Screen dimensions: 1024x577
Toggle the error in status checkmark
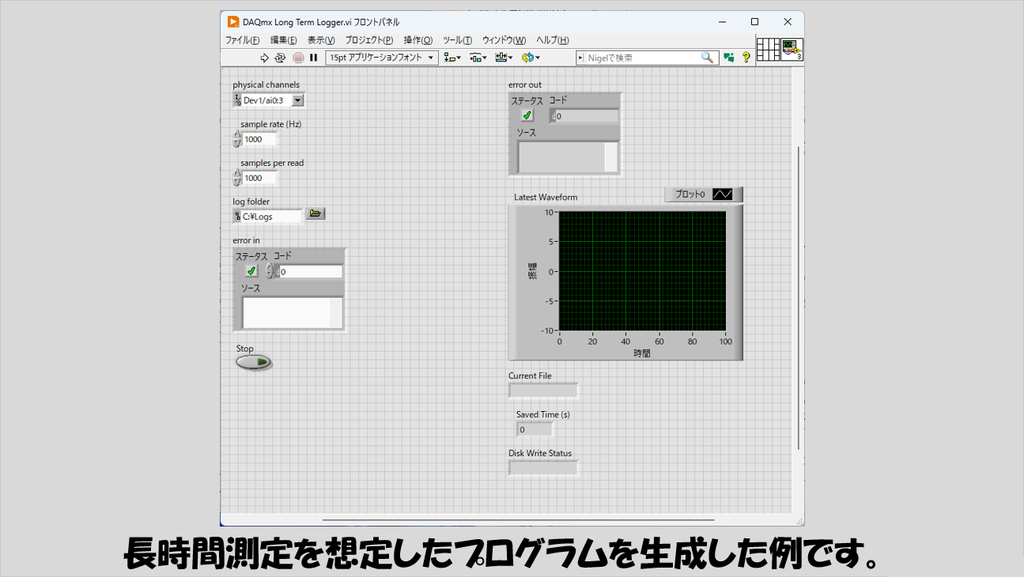click(x=251, y=271)
